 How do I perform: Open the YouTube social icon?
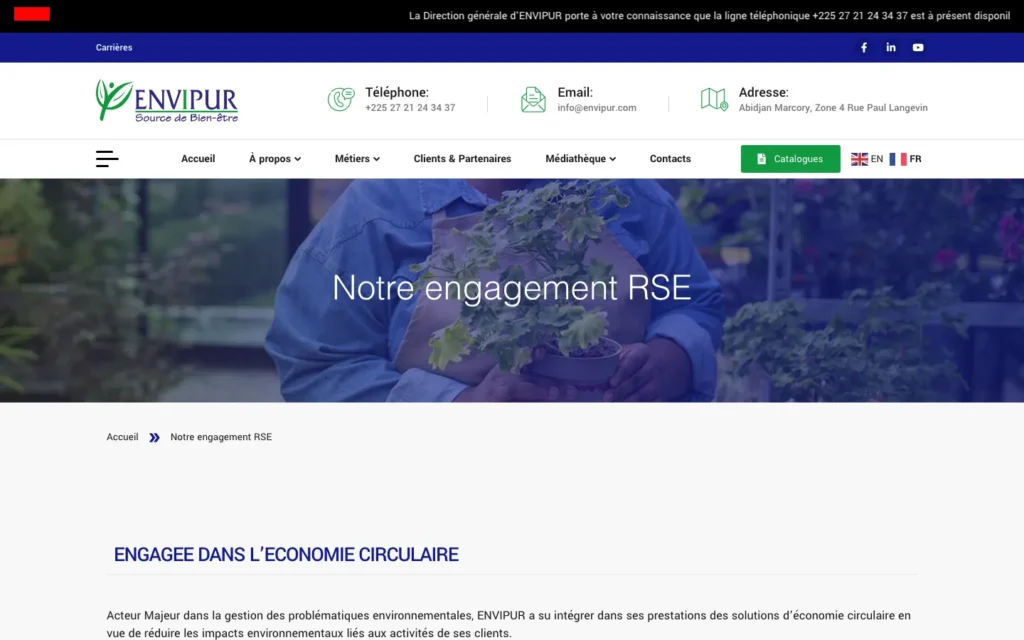pyautogui.click(x=918, y=48)
